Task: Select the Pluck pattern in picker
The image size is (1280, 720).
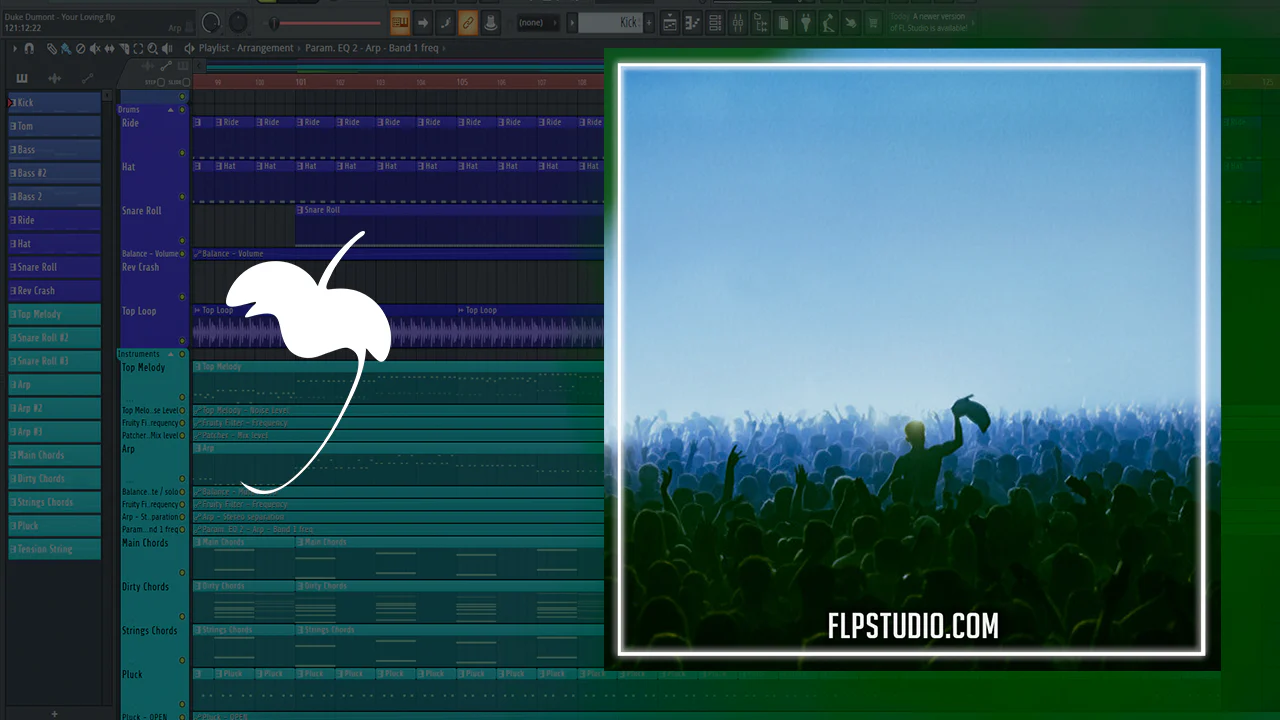Action: click(x=54, y=526)
